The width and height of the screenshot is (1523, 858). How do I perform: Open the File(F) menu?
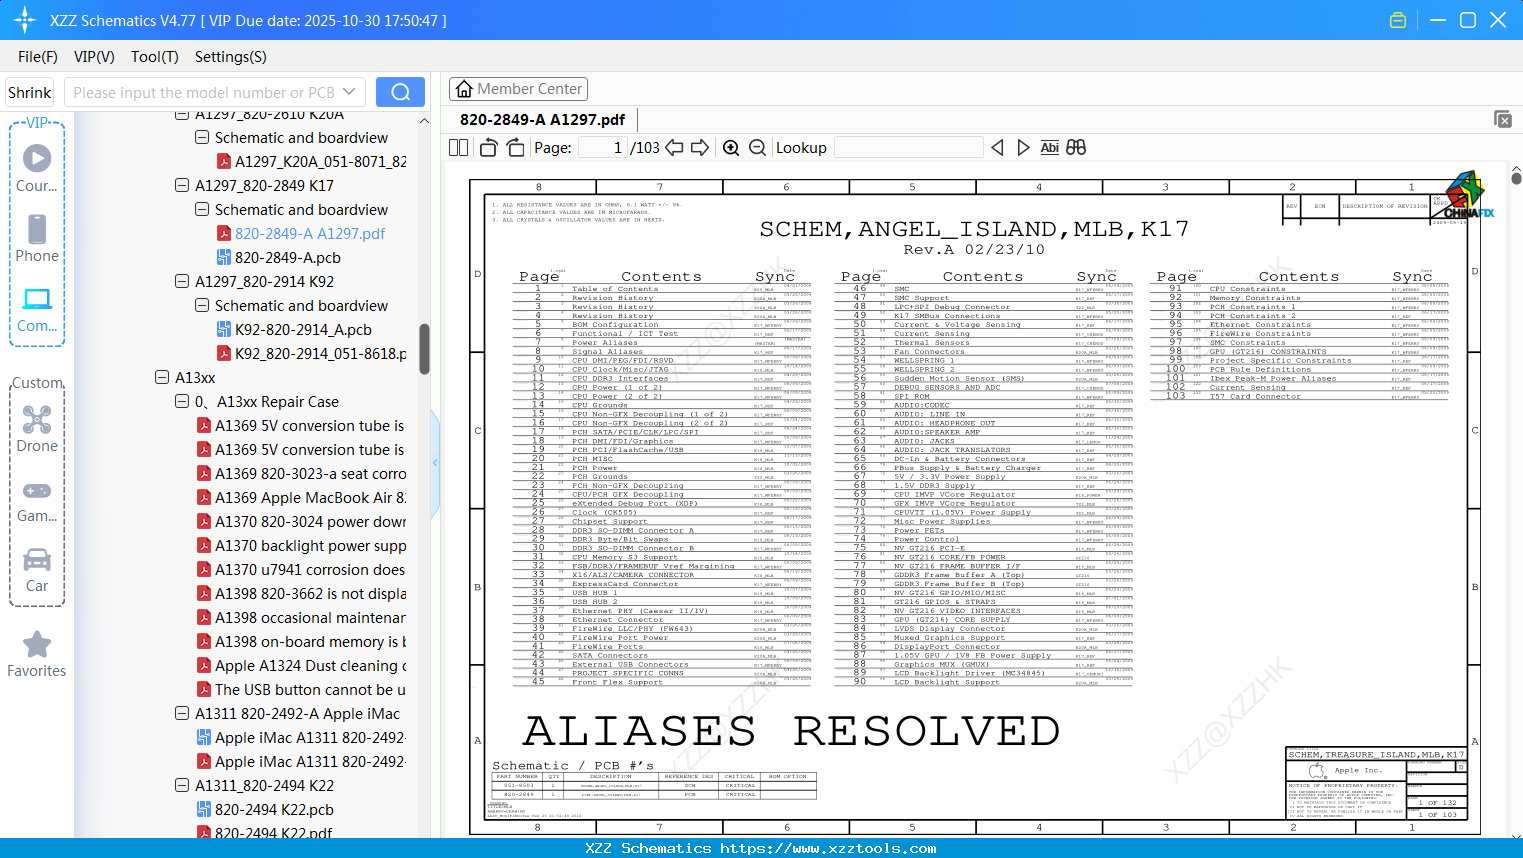pos(38,57)
